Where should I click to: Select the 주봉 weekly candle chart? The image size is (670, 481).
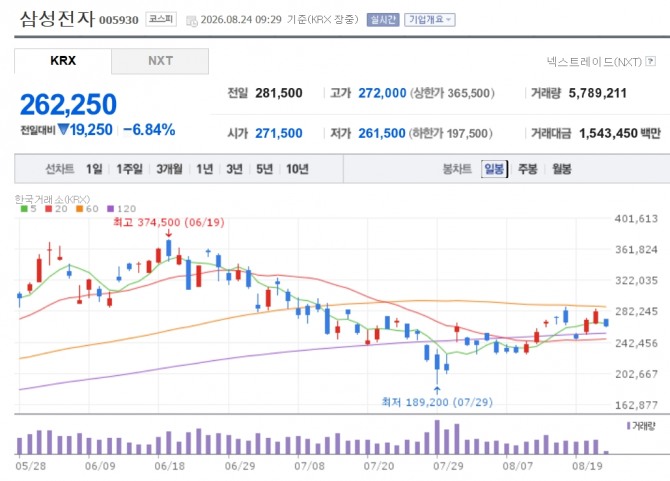527,169
